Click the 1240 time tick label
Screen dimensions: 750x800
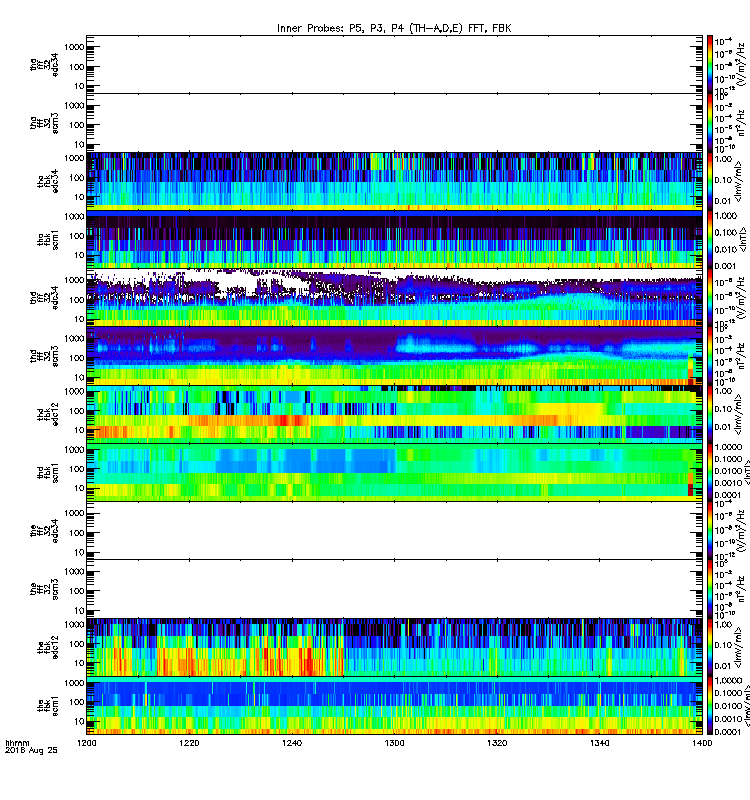(292, 743)
